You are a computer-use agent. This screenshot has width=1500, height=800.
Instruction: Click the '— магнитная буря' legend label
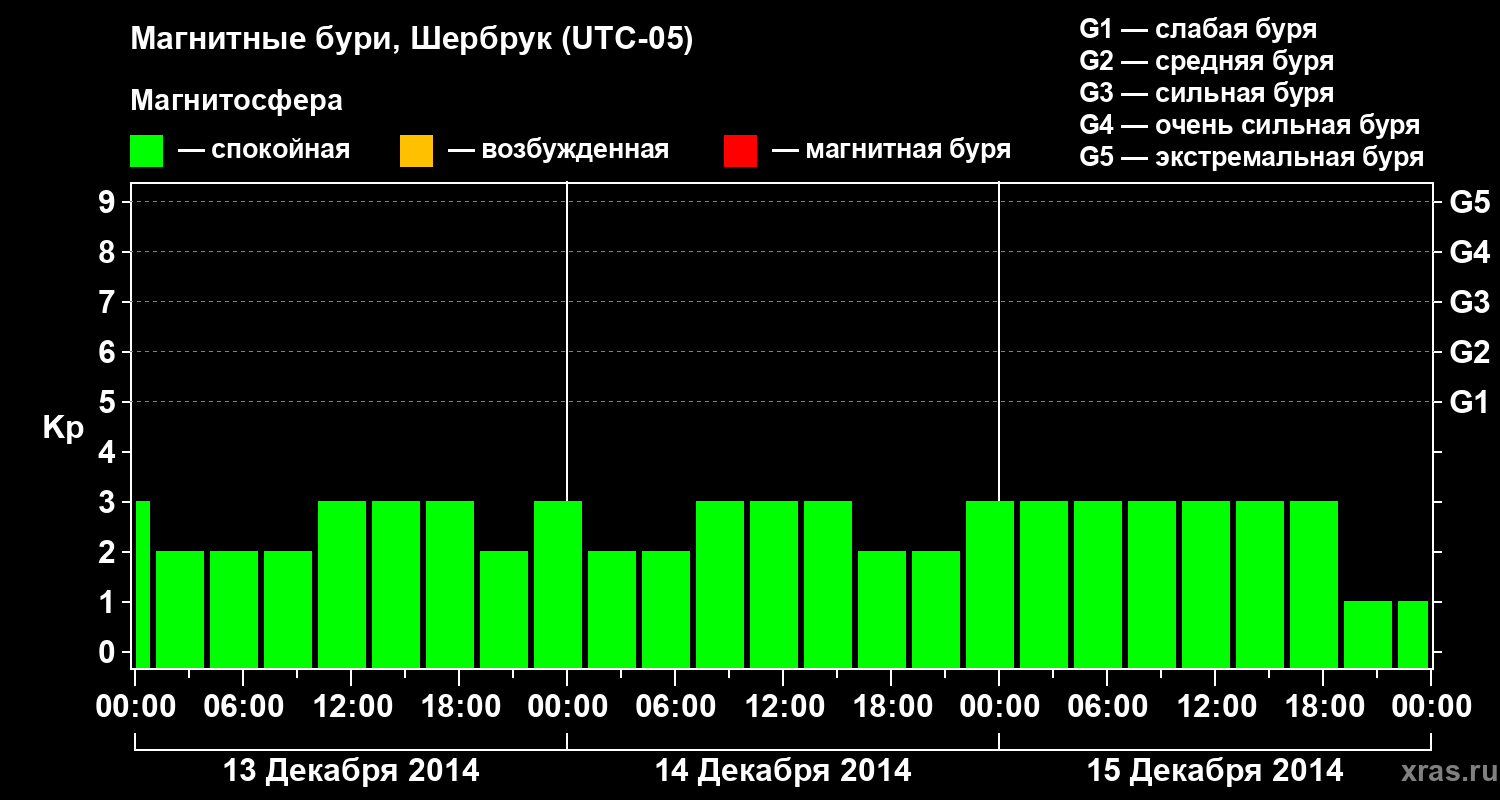pos(891,151)
